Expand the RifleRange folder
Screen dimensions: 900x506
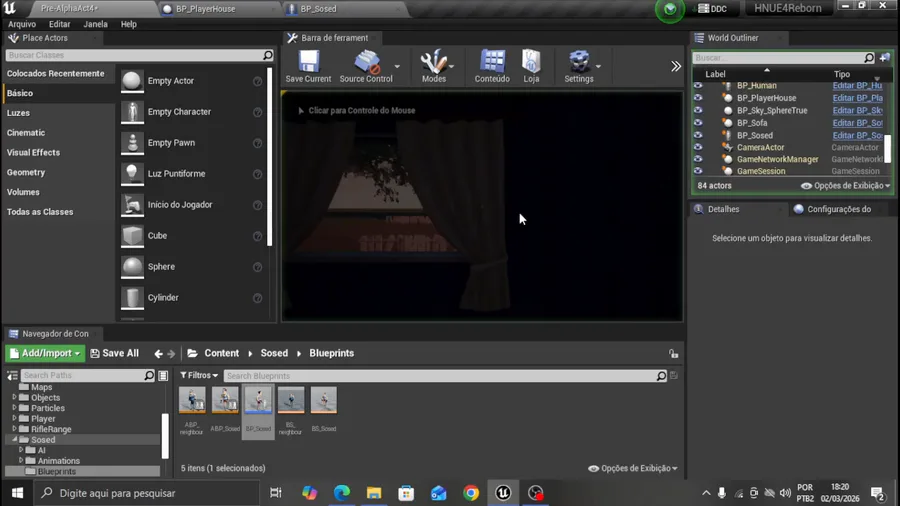[14, 429]
